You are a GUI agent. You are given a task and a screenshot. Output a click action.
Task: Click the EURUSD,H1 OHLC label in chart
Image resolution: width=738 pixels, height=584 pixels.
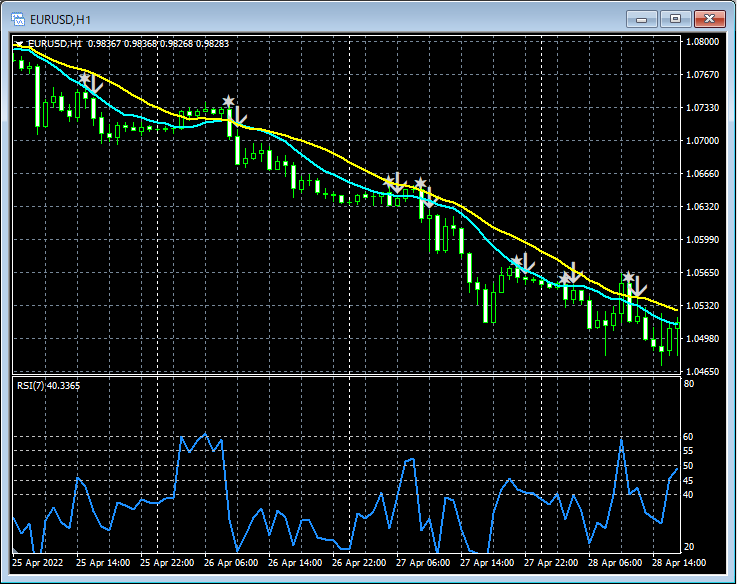pyautogui.click(x=128, y=44)
